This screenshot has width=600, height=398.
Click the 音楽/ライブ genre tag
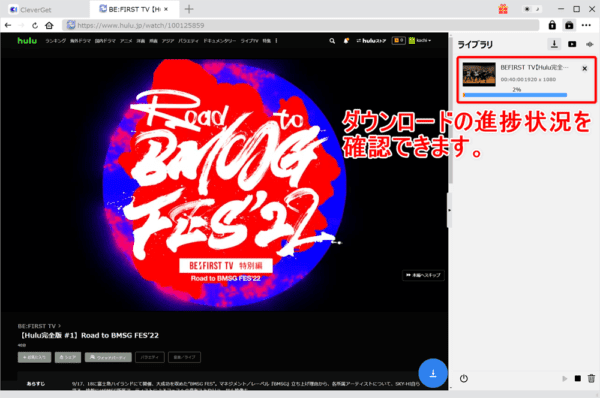184,357
